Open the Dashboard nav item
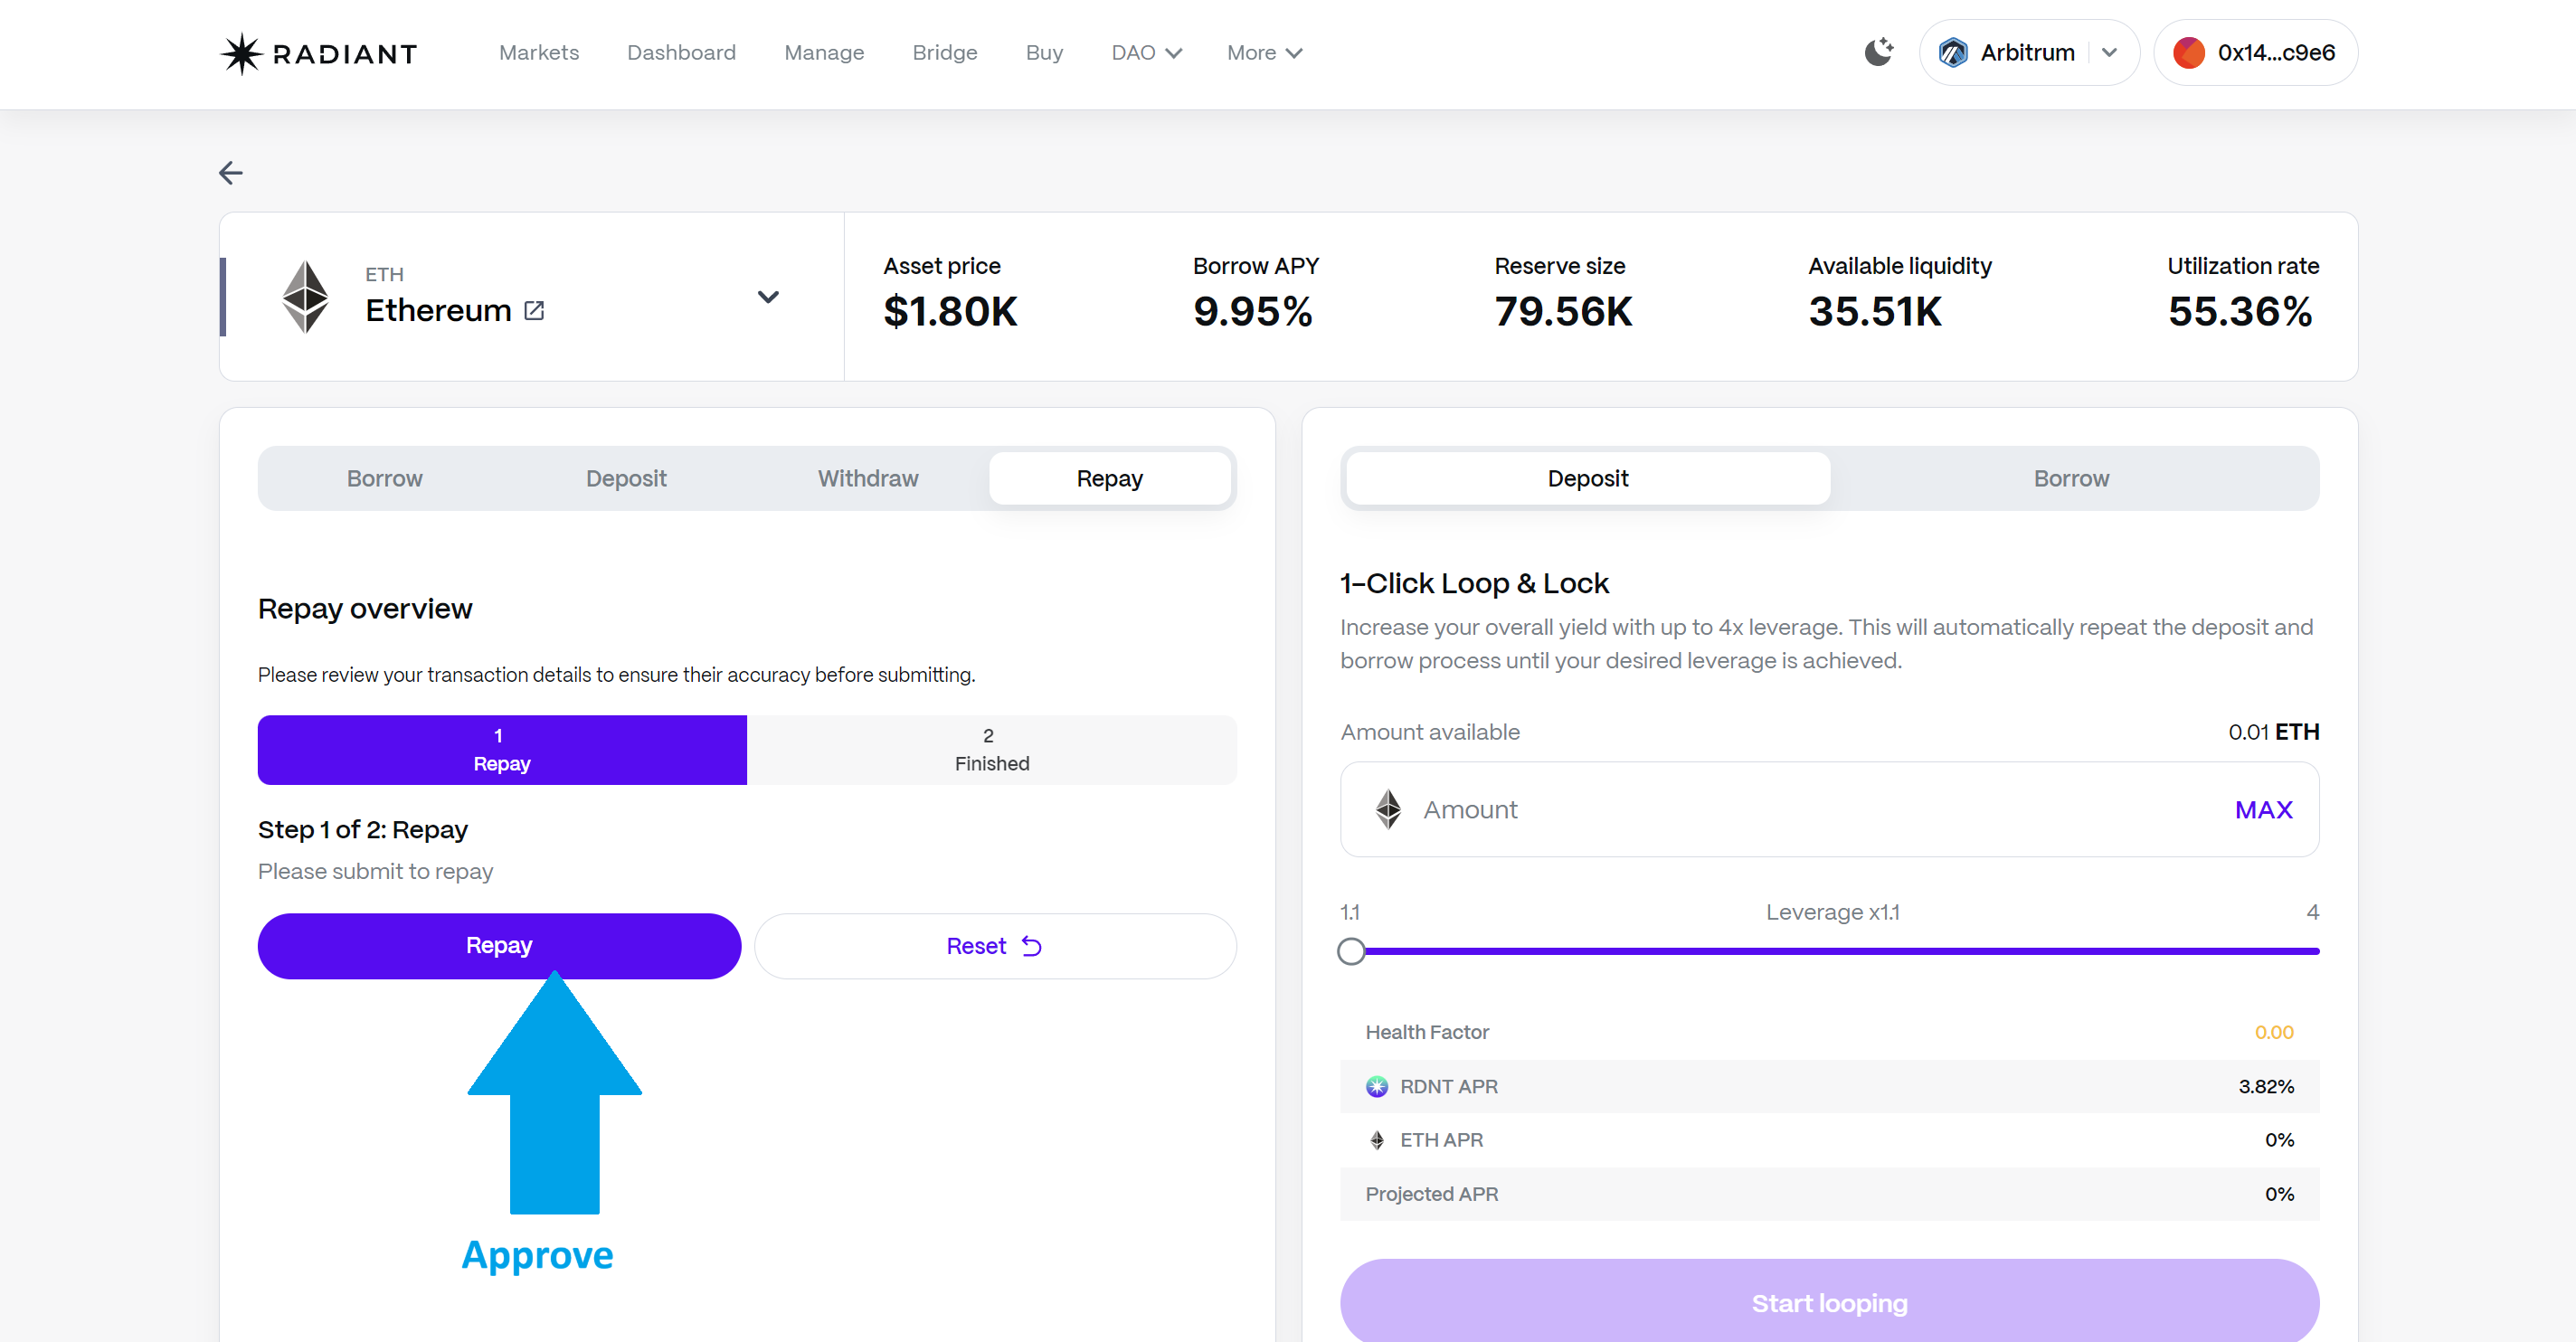 pyautogui.click(x=681, y=53)
